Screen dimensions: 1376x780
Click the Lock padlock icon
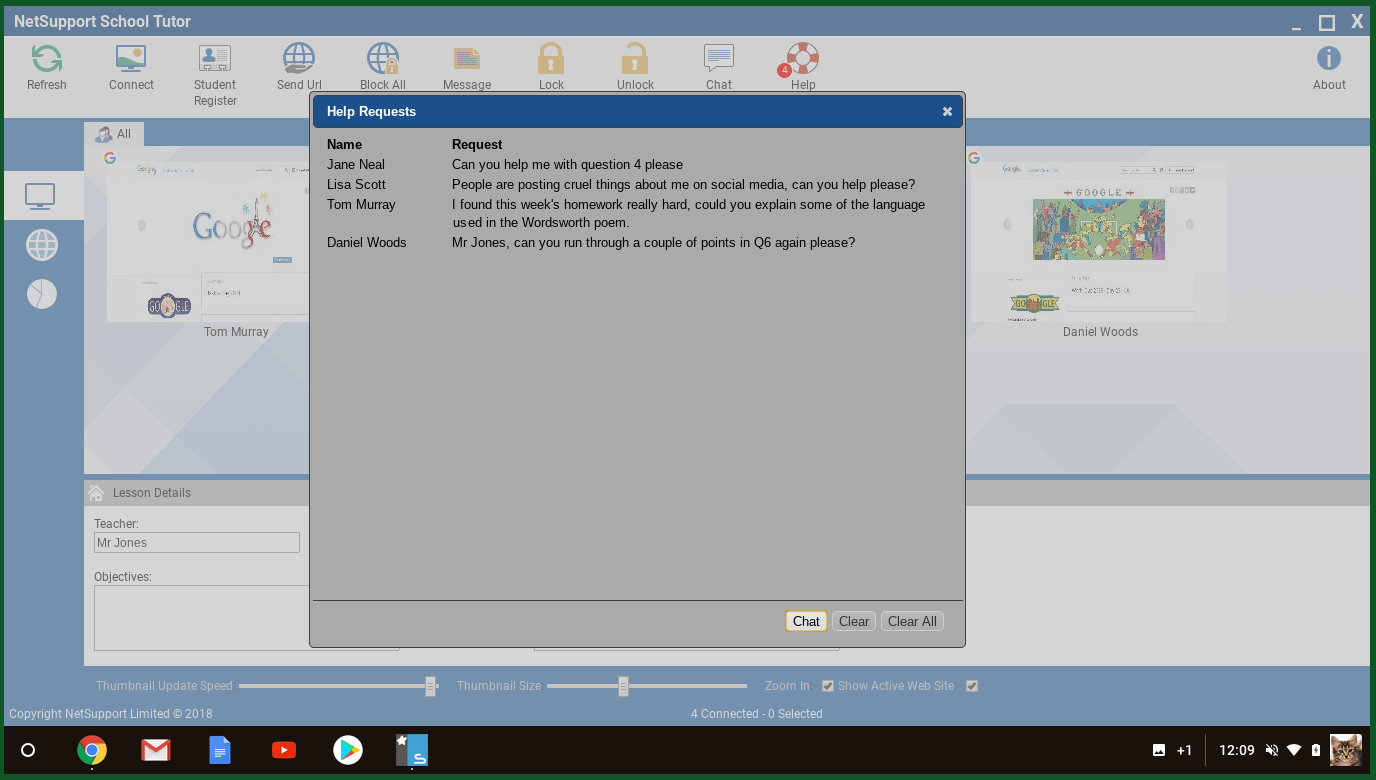(x=551, y=59)
